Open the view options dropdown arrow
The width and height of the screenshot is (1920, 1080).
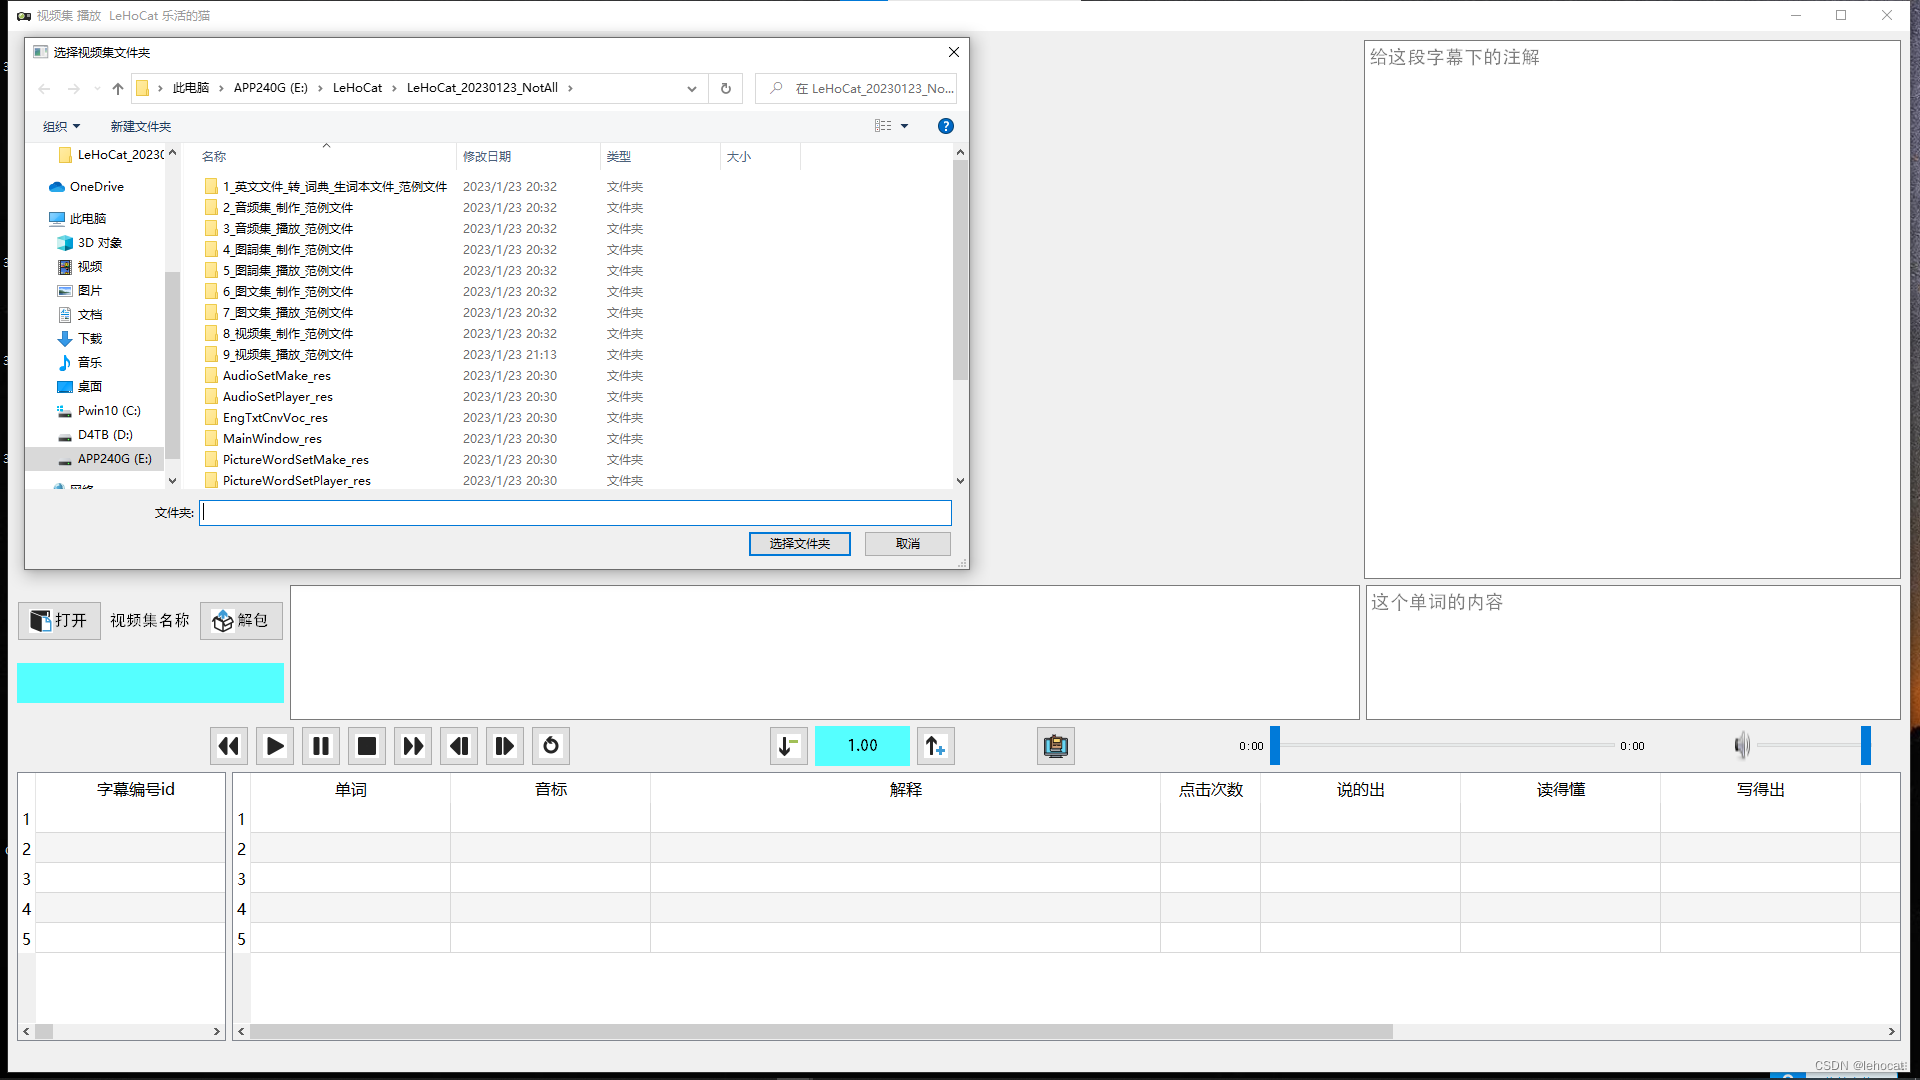pyautogui.click(x=904, y=126)
